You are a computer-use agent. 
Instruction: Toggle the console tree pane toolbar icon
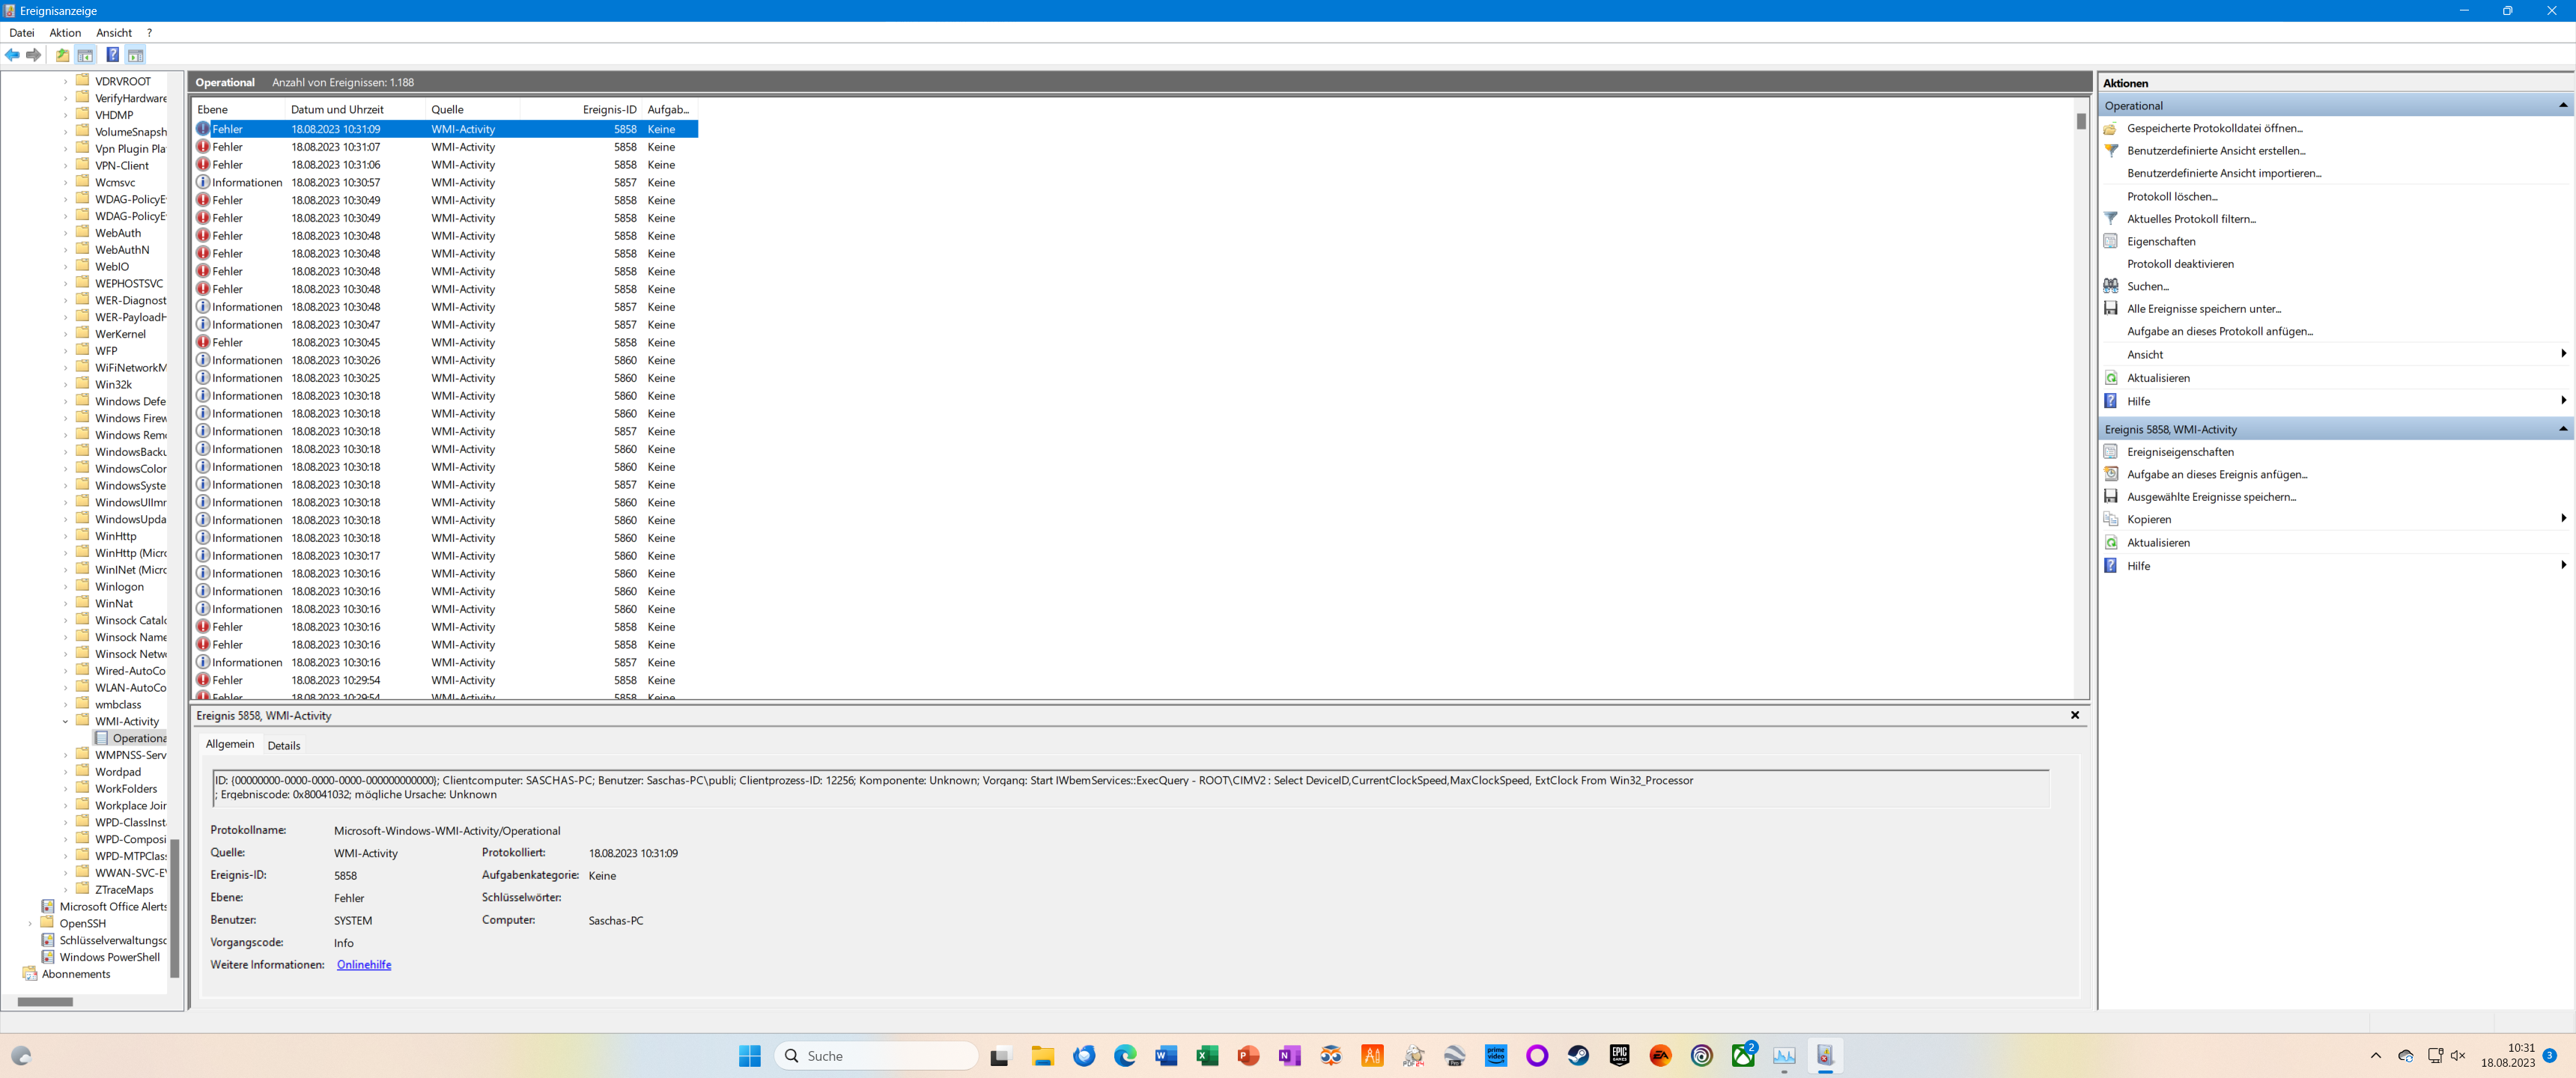pyautogui.click(x=85, y=55)
